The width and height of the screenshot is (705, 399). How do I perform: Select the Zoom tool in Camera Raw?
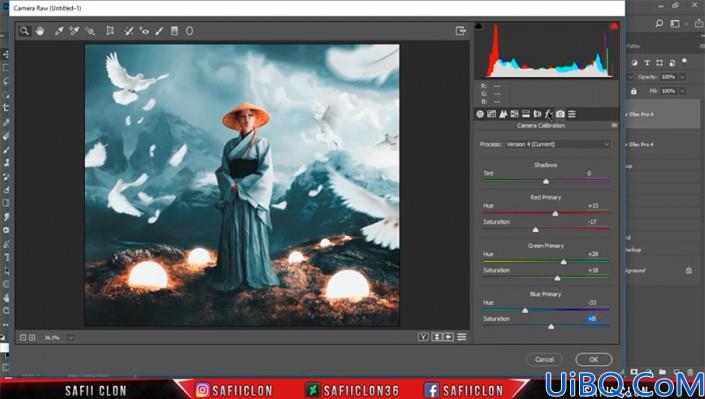(x=24, y=31)
